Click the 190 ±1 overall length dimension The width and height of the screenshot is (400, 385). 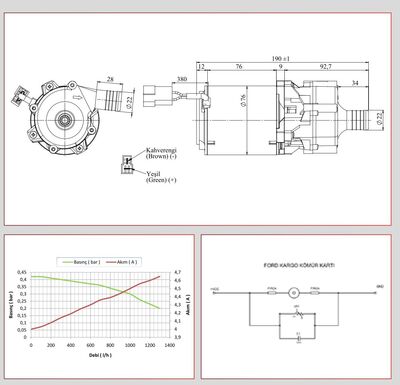[x=281, y=58]
